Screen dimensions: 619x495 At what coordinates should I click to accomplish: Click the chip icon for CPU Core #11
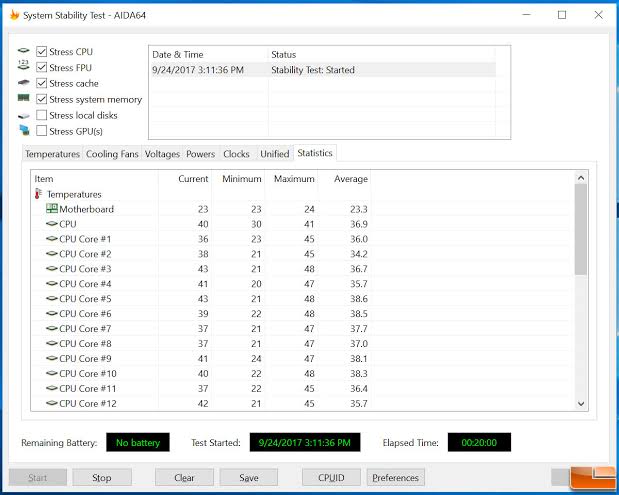(x=52, y=388)
